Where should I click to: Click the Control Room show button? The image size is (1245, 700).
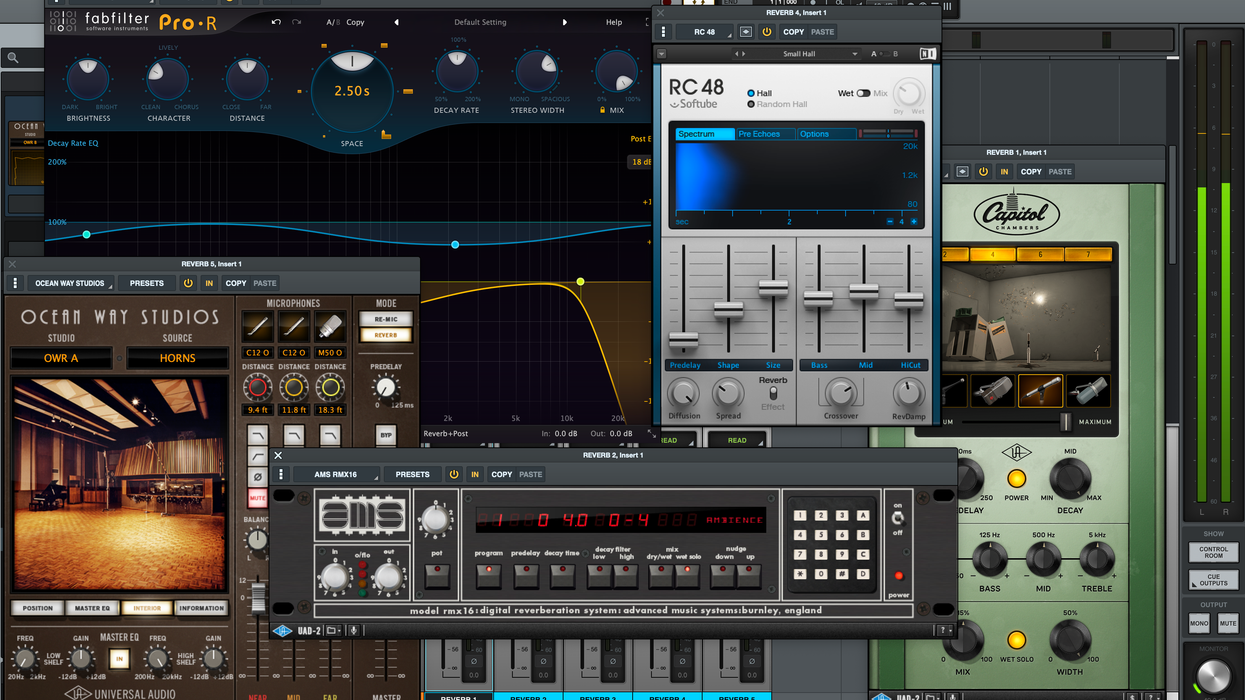[1213, 554]
